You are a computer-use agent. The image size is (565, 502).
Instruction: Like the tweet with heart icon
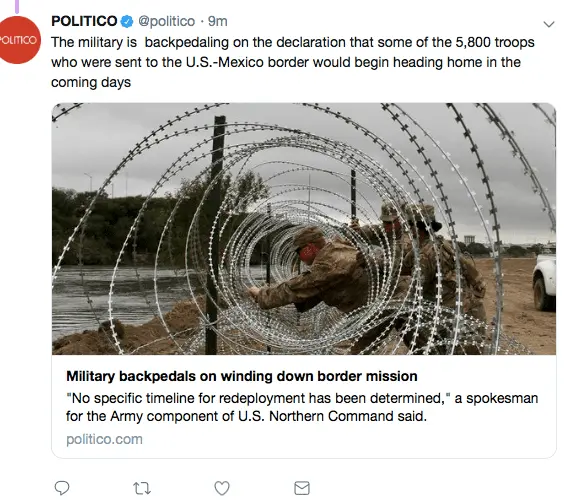tap(222, 488)
